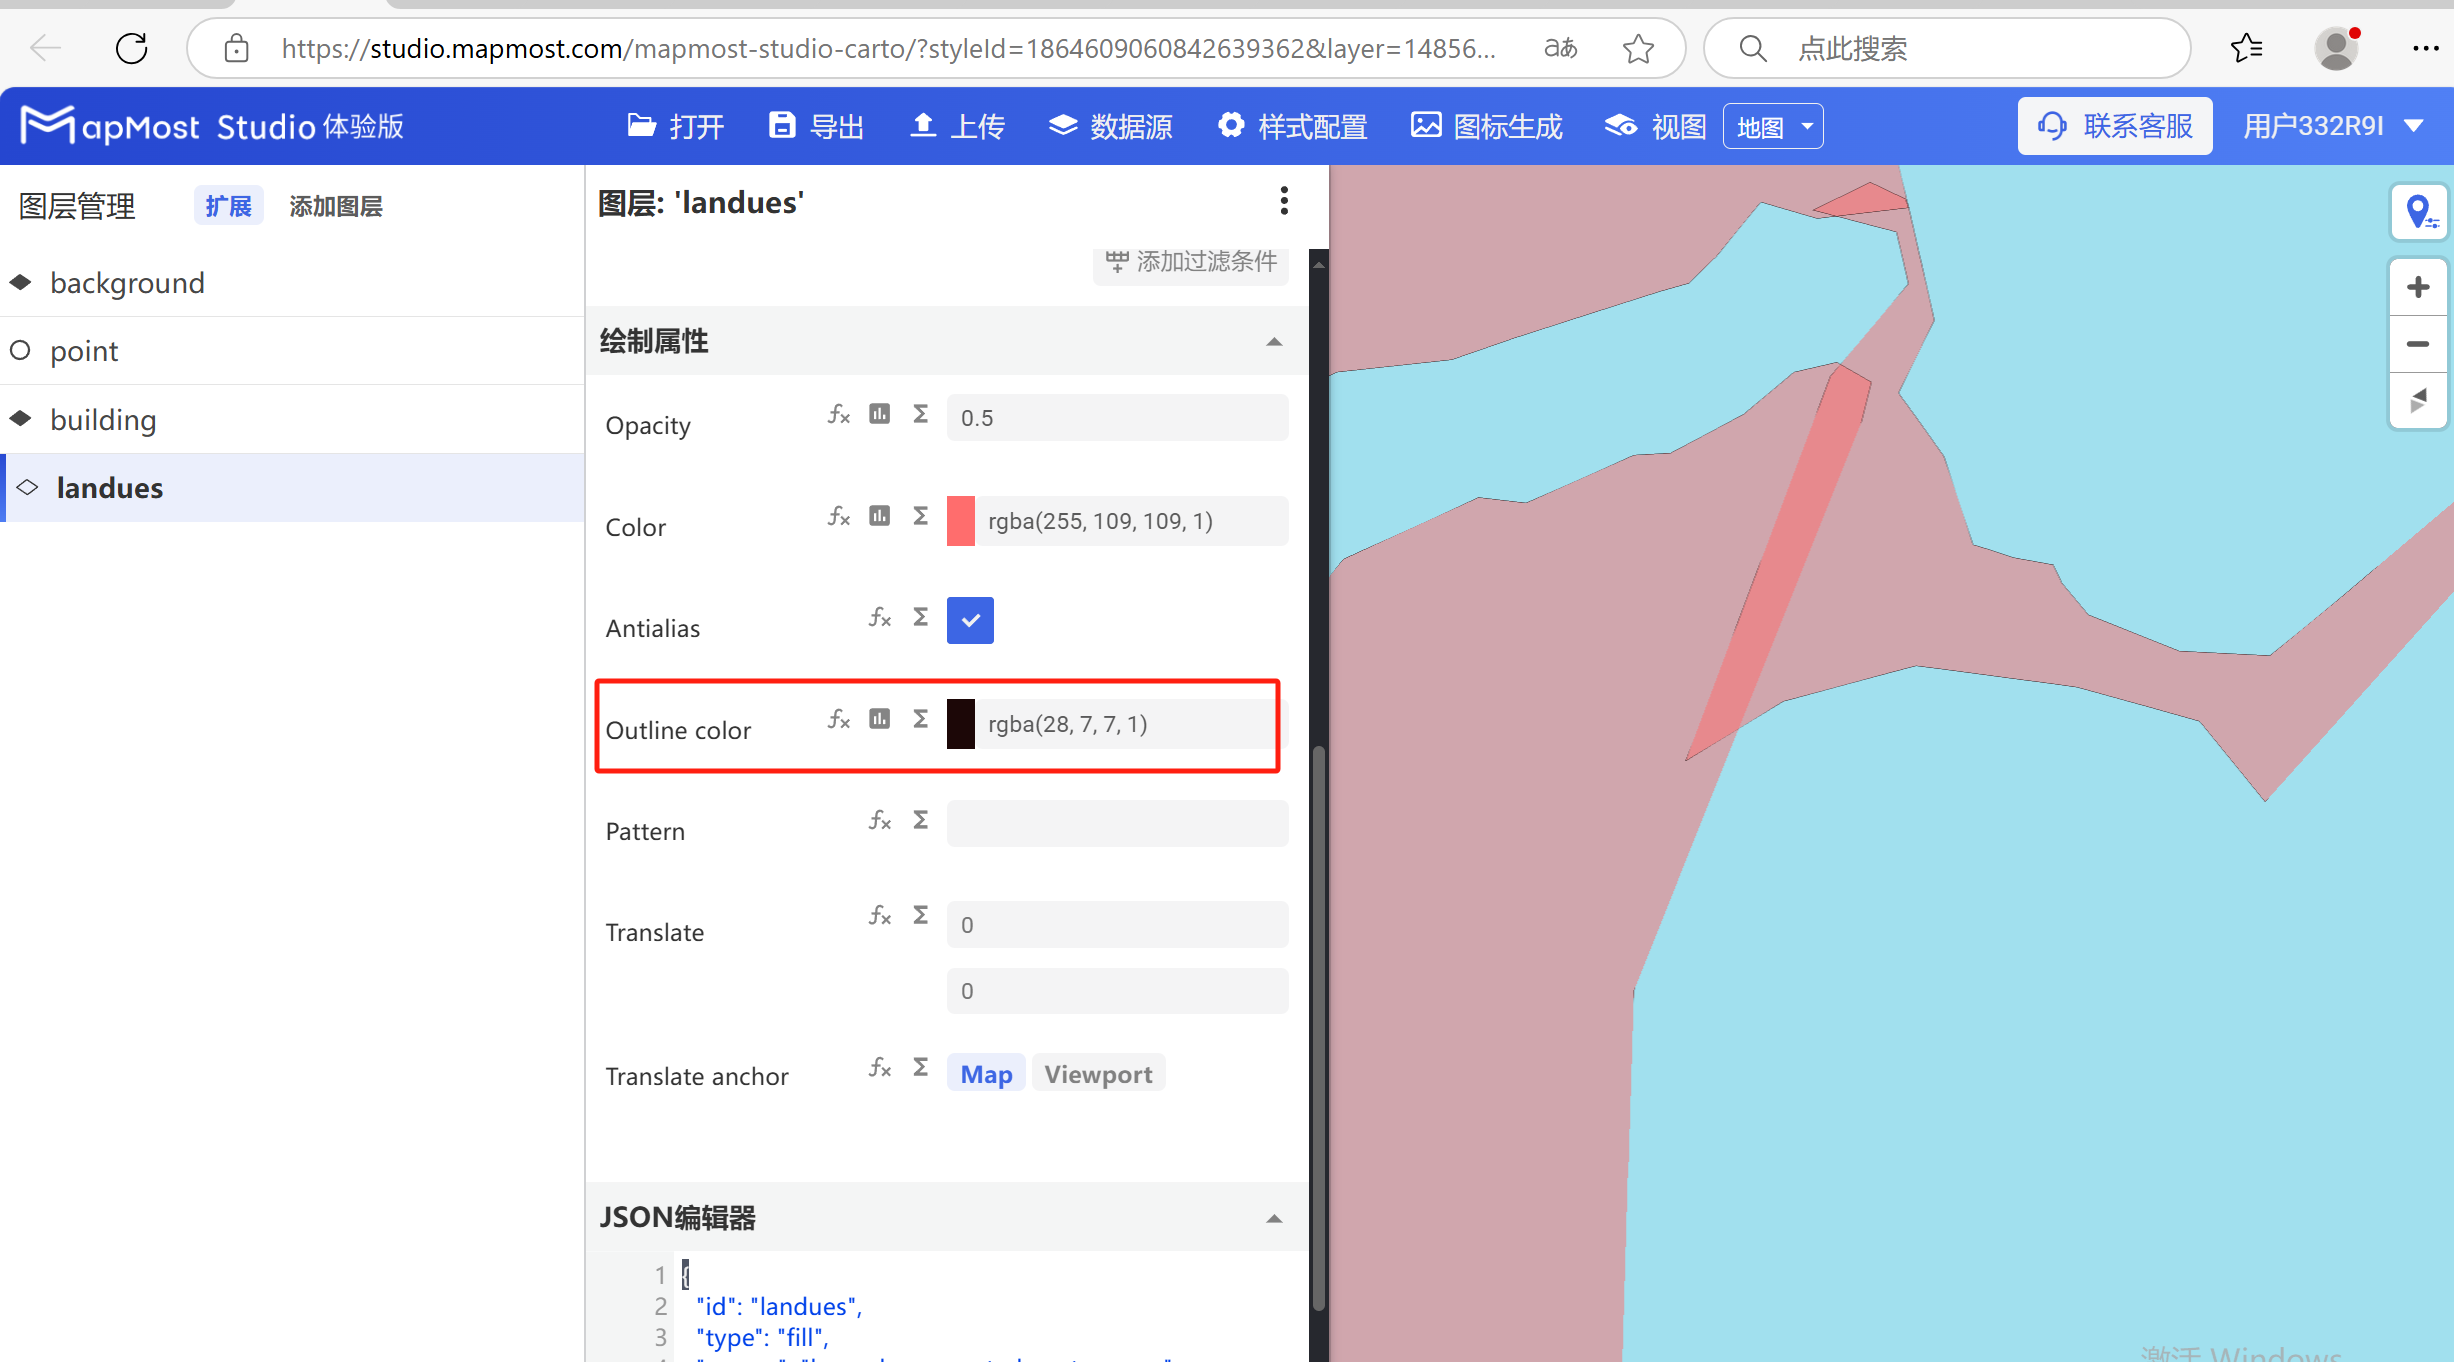Select Map as Translate anchor
The image size is (2454, 1362).
coord(985,1073)
